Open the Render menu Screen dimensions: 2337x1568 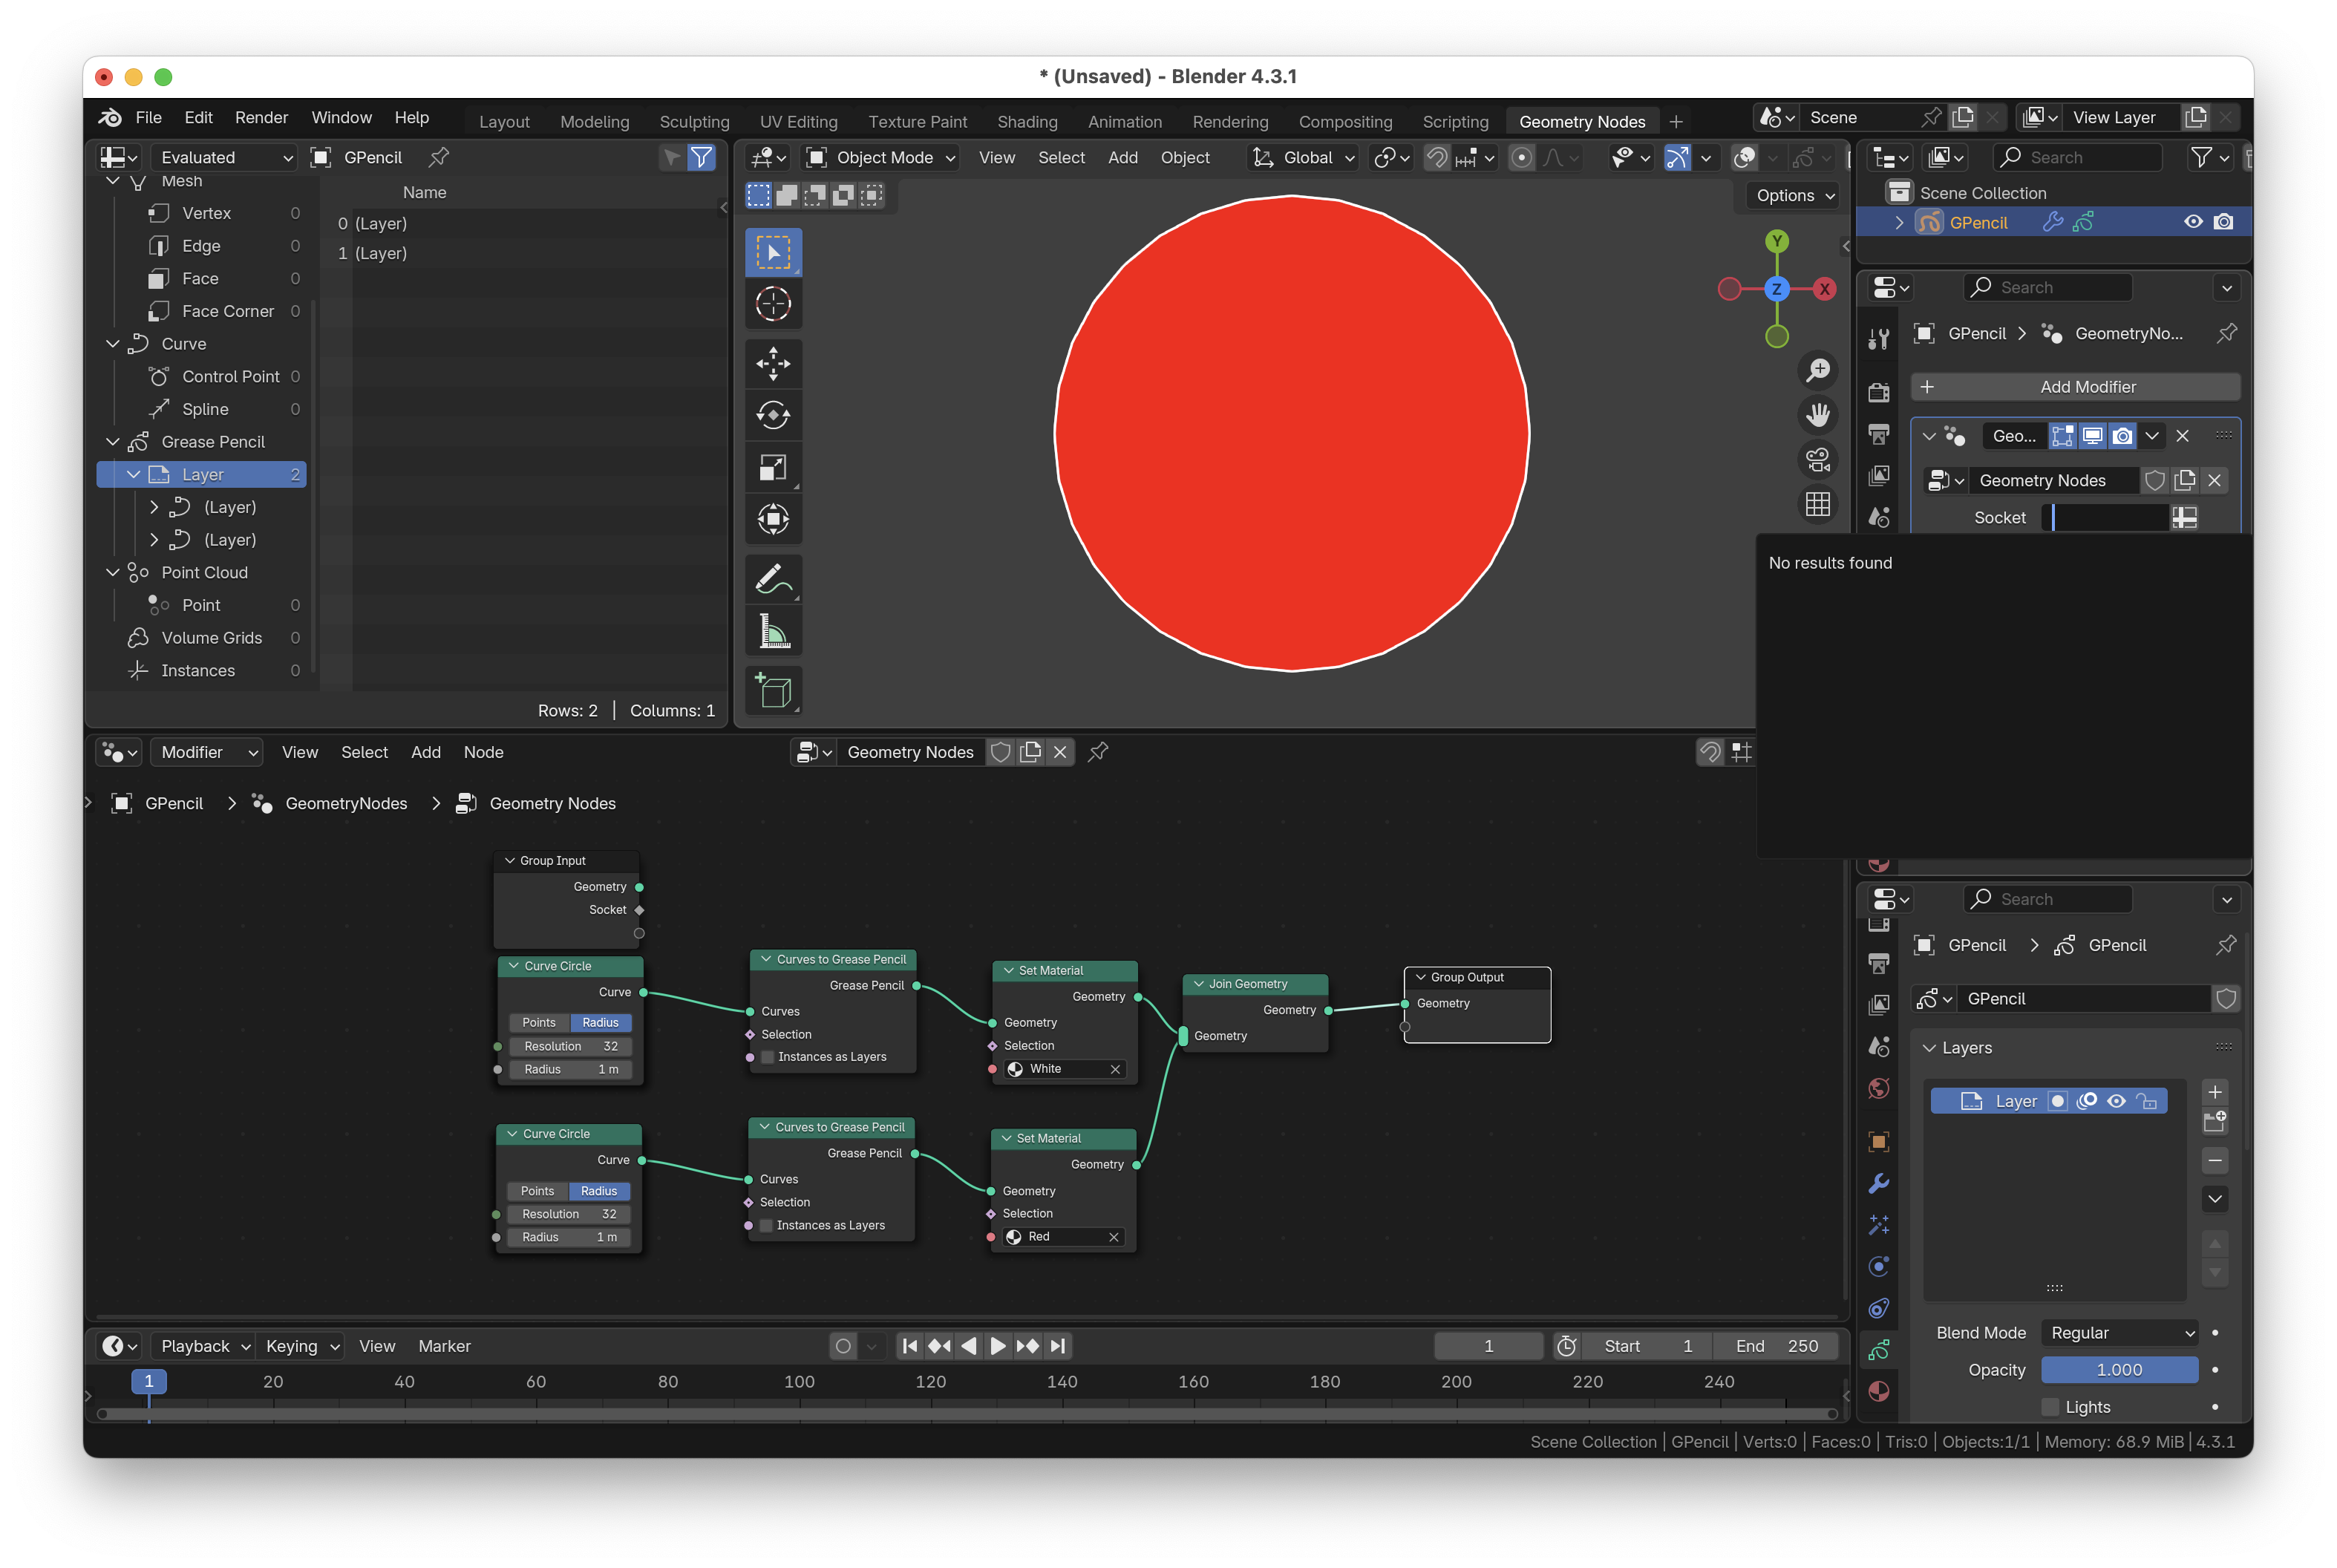[261, 117]
